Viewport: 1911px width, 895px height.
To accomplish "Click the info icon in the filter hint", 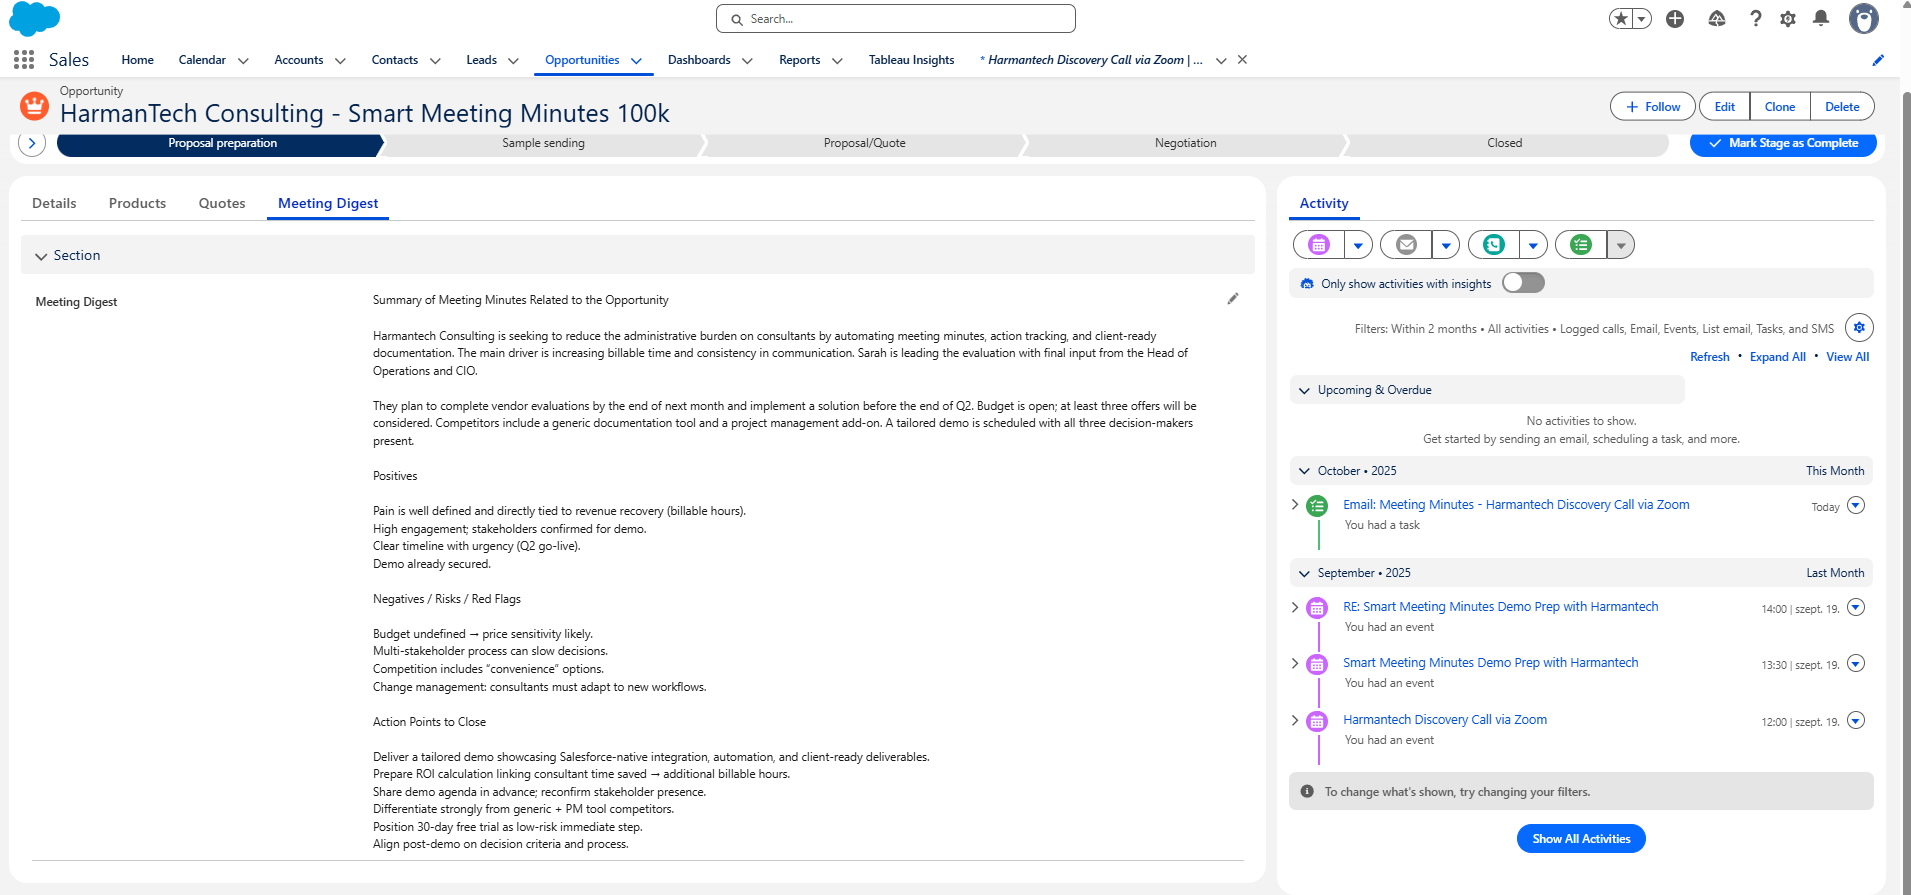I will click(x=1307, y=791).
